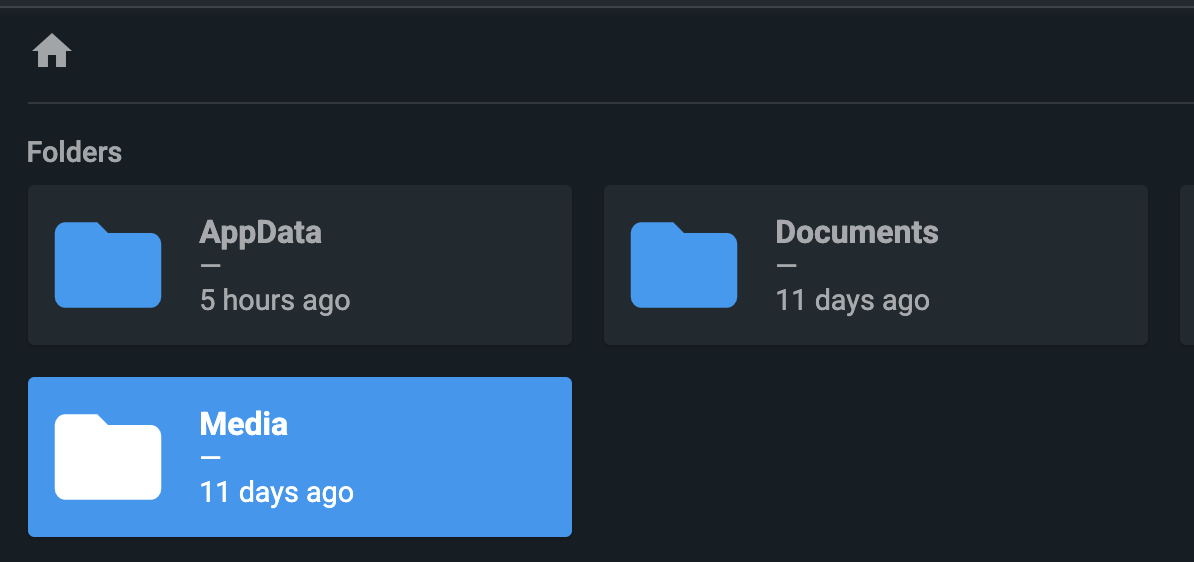1194x562 pixels.
Task: Select the AppData folder name label
Action: pyautogui.click(x=260, y=232)
